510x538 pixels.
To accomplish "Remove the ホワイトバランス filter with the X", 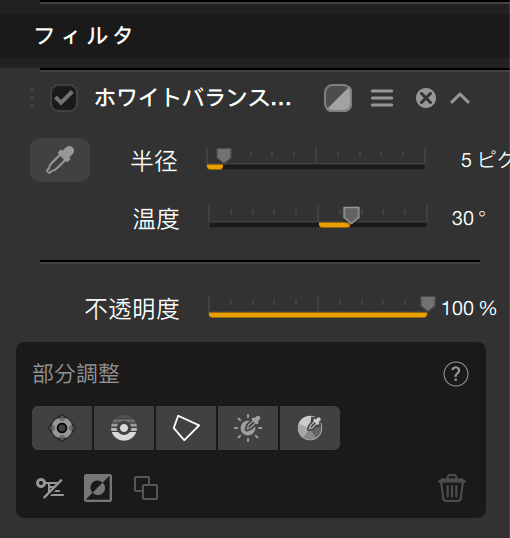I will [x=426, y=98].
